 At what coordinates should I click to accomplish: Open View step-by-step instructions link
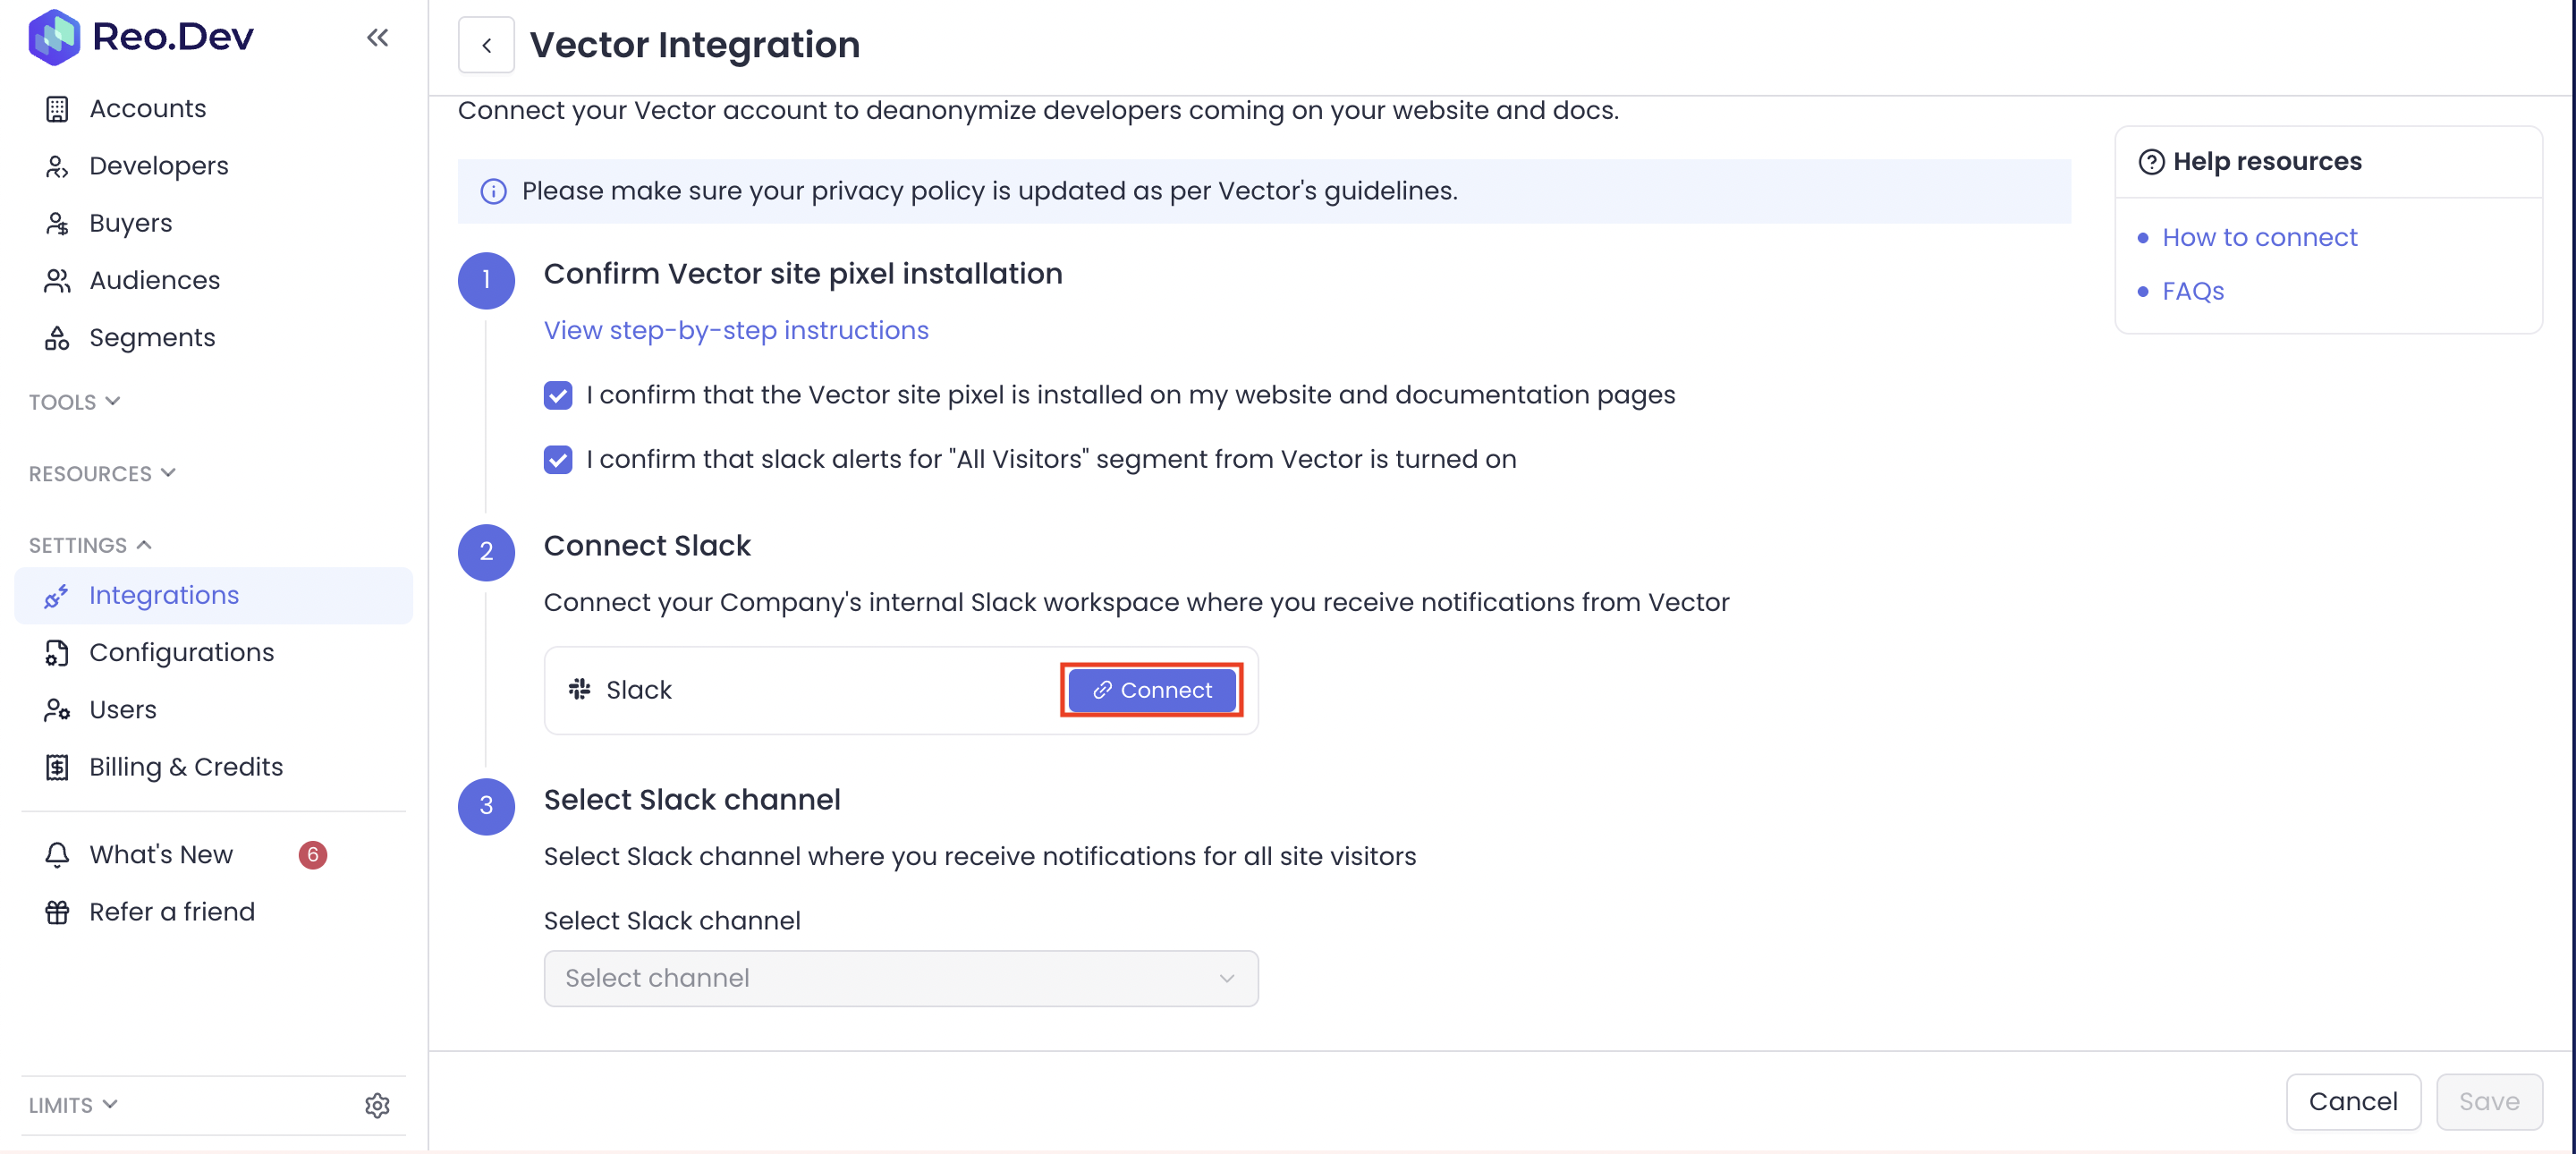(x=736, y=331)
